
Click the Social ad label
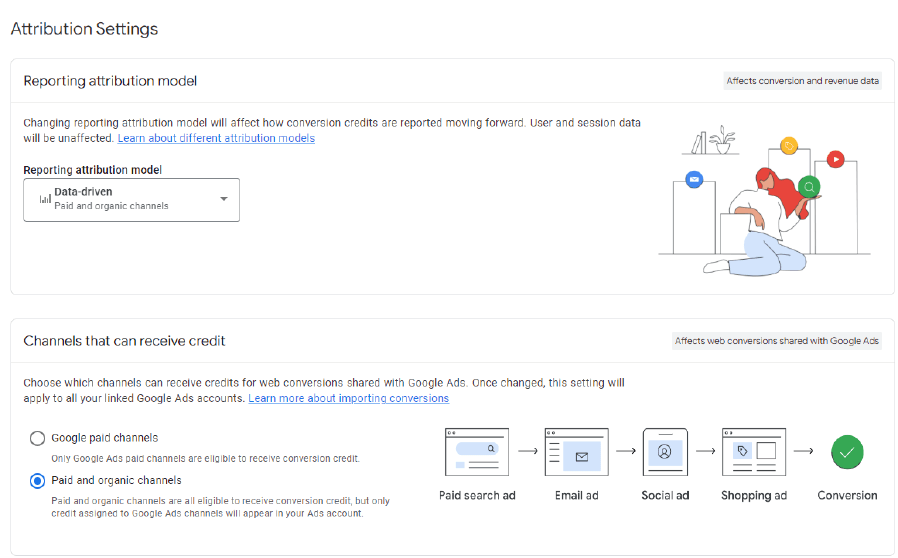pos(665,496)
